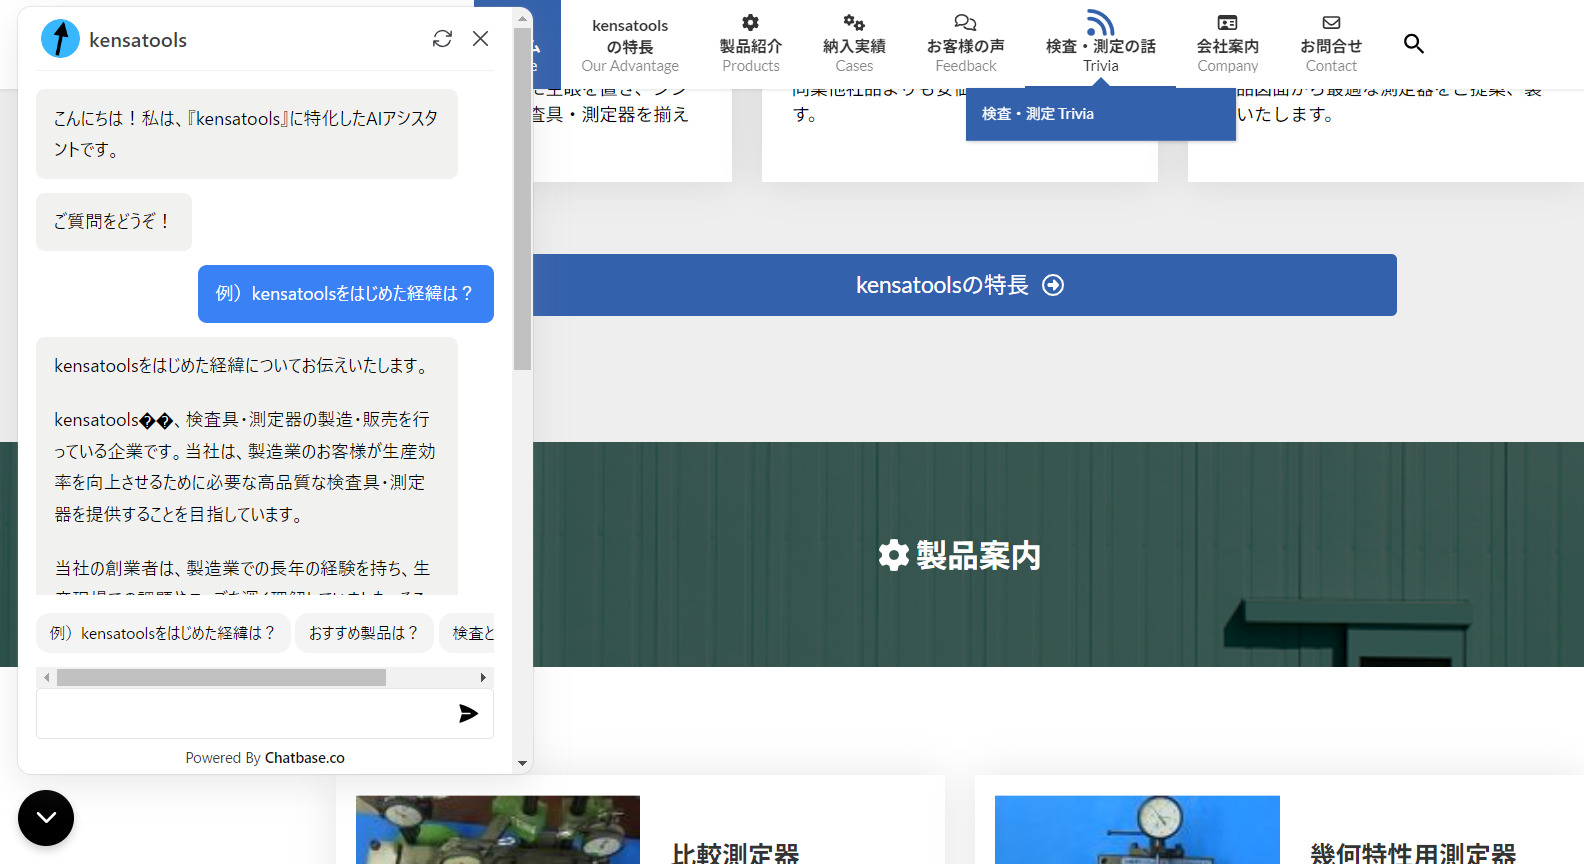The image size is (1584, 864).
Task: Click the kensatoolsの特長 blue button
Action: pos(959,285)
